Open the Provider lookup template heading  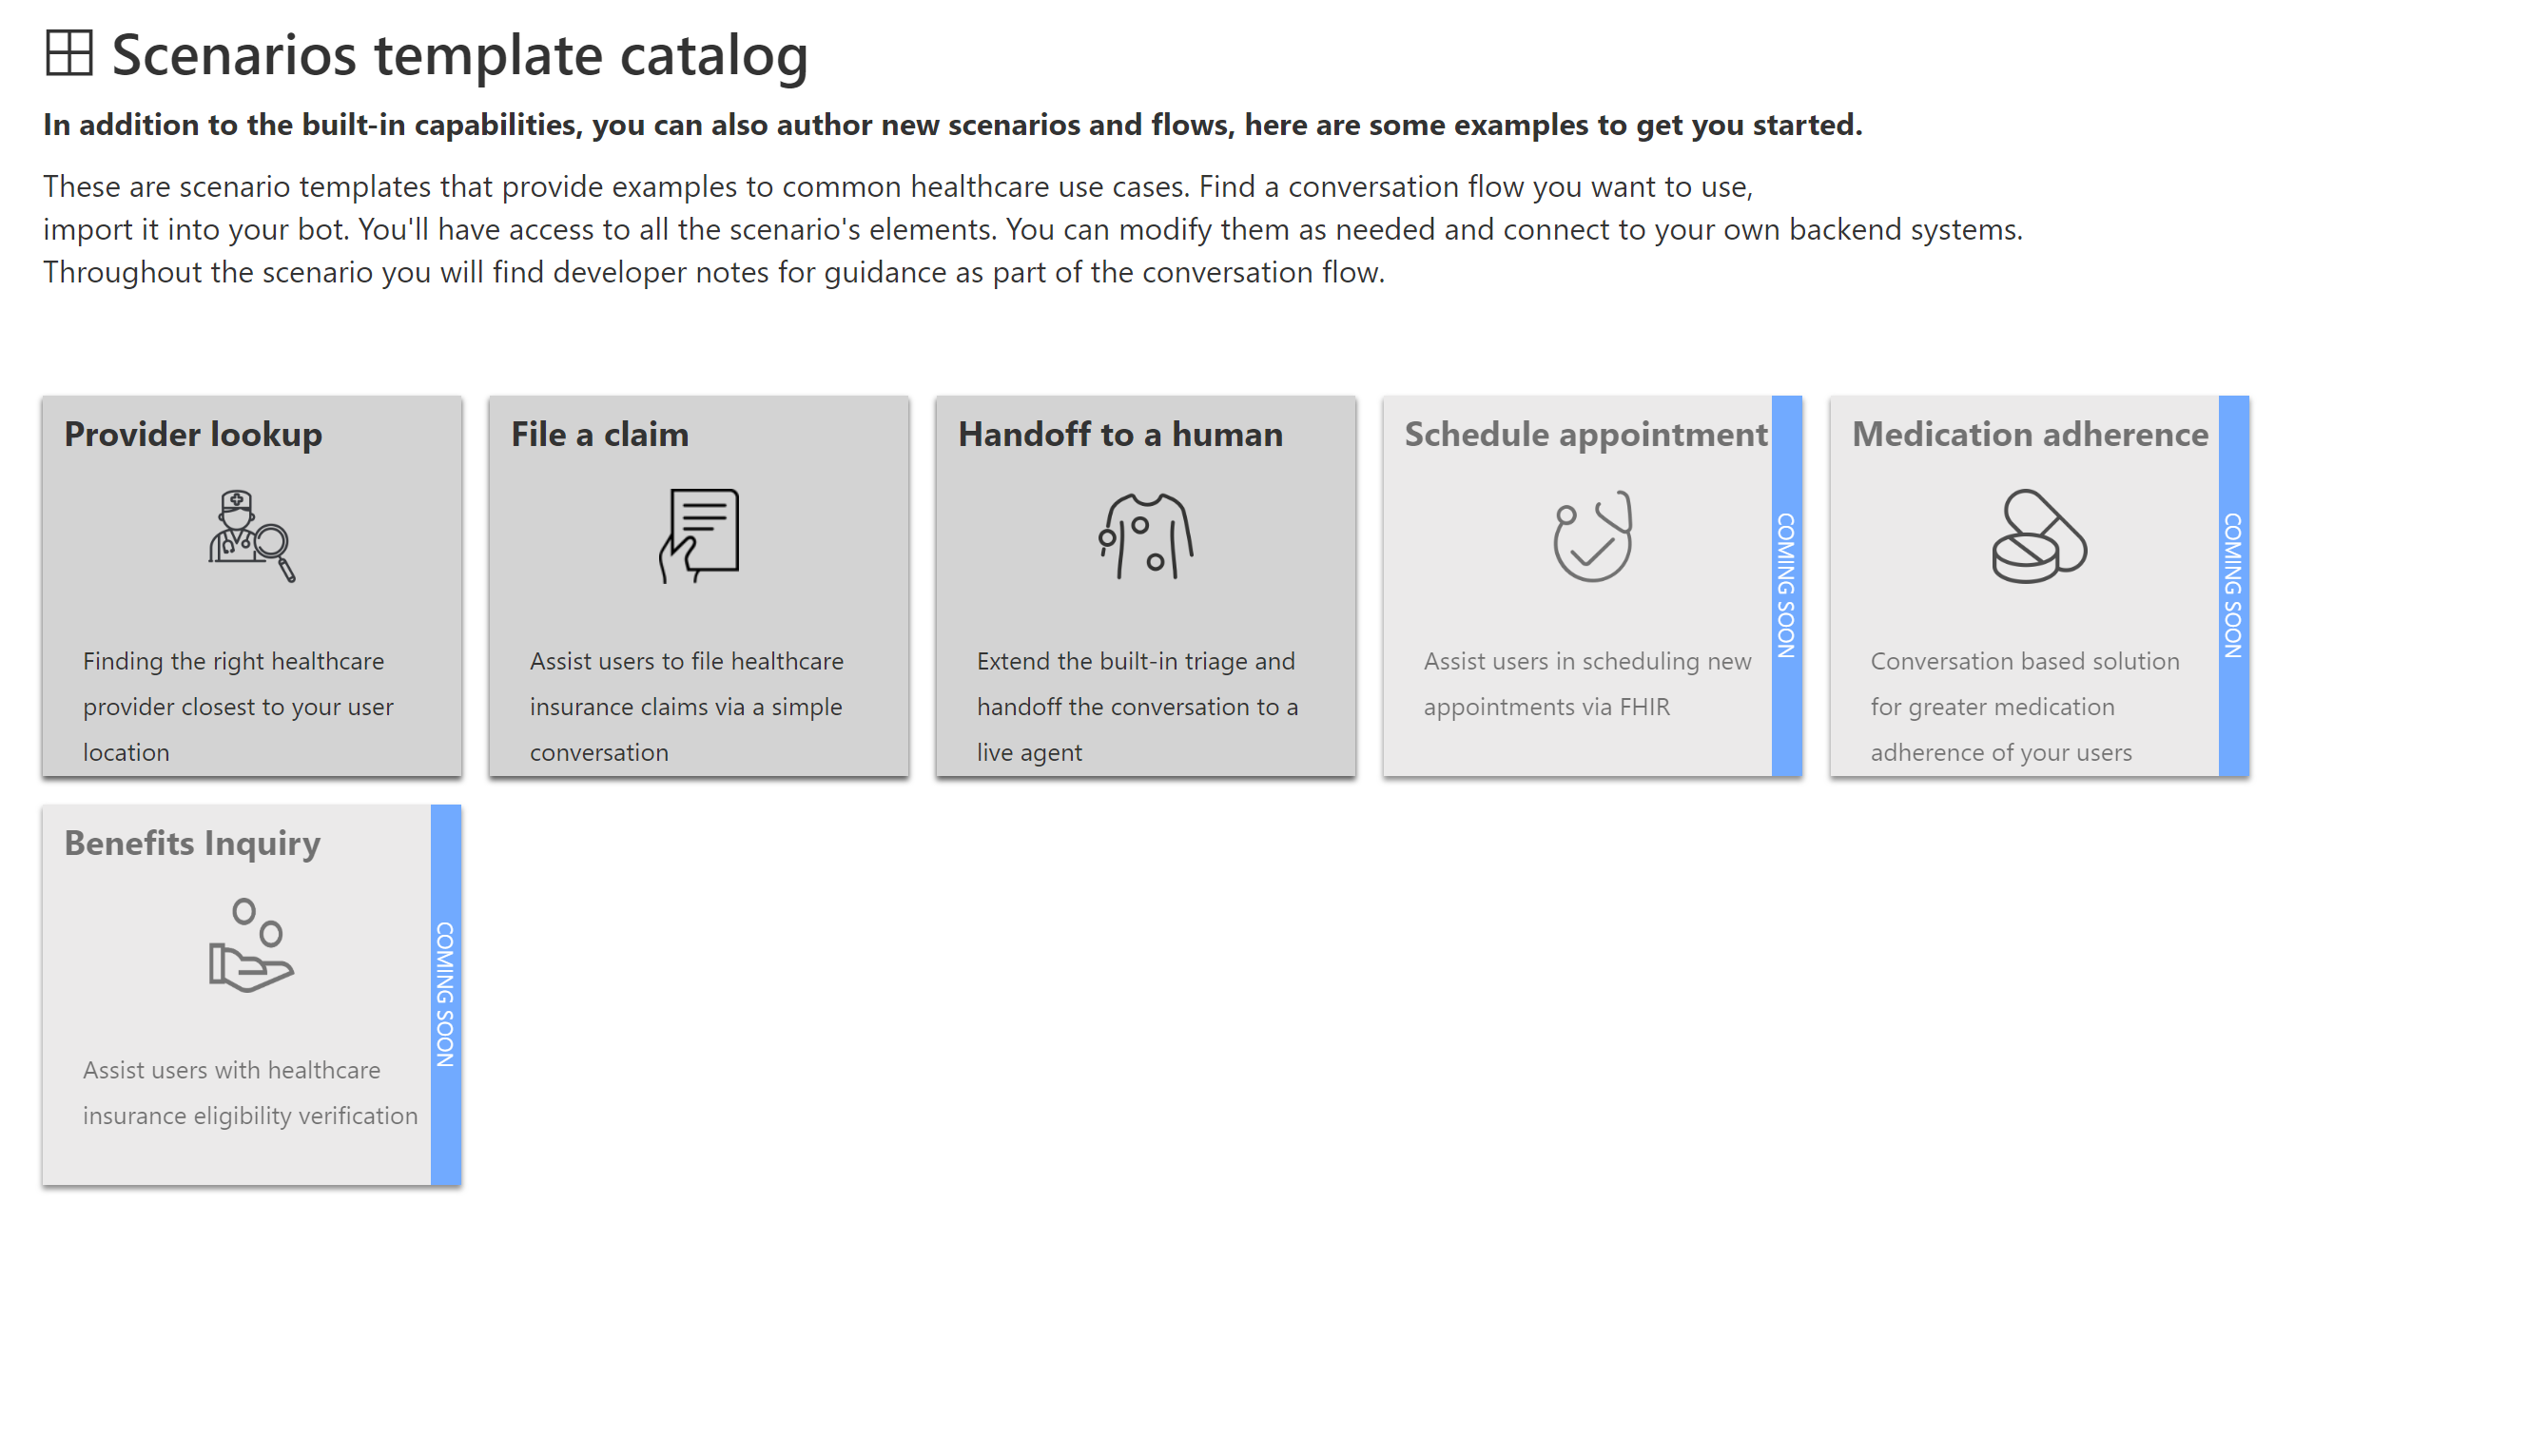click(193, 434)
